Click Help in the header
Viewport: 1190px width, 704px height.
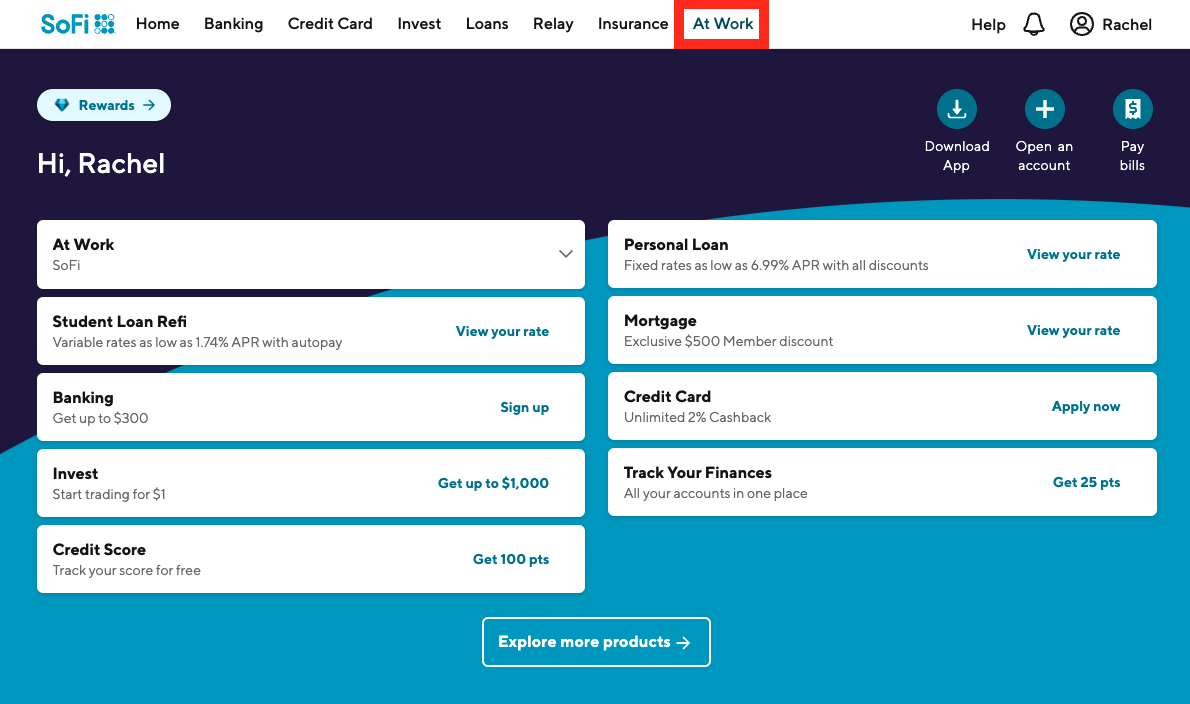click(988, 25)
